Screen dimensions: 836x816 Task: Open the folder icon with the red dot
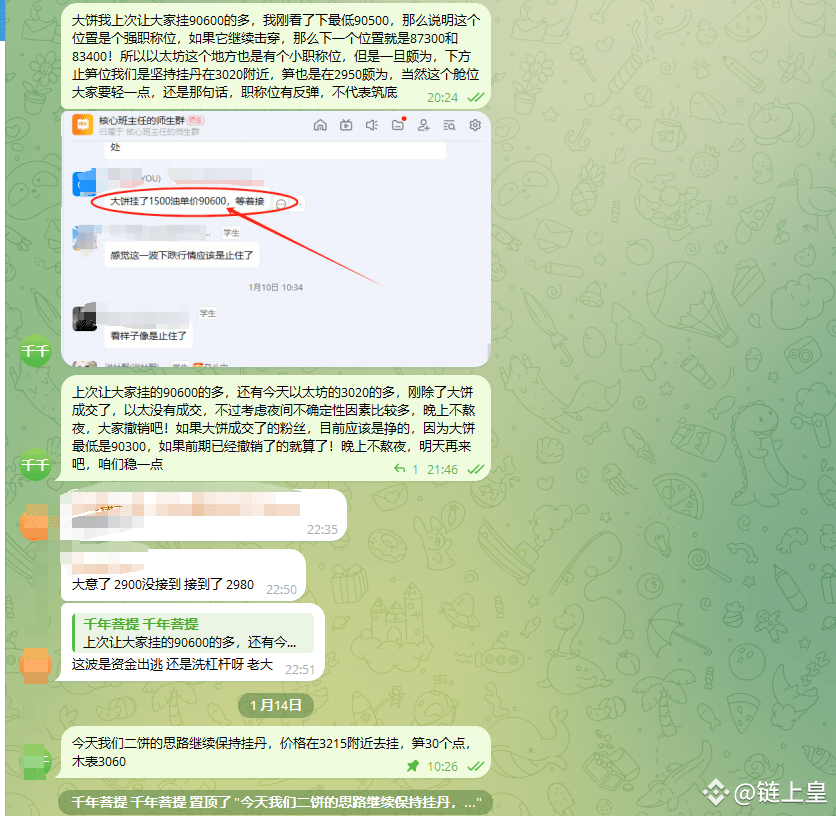coord(398,125)
